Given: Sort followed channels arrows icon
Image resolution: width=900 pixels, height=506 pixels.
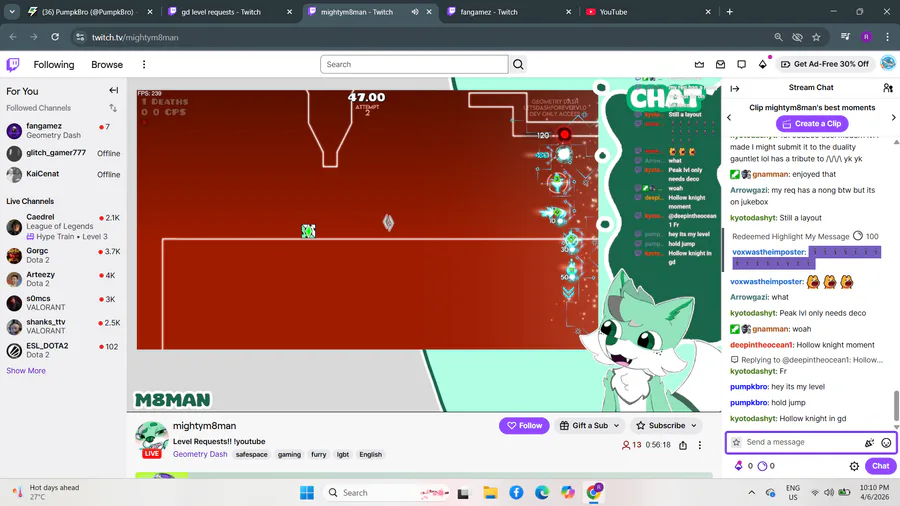Looking at the screenshot, I should 113,108.
